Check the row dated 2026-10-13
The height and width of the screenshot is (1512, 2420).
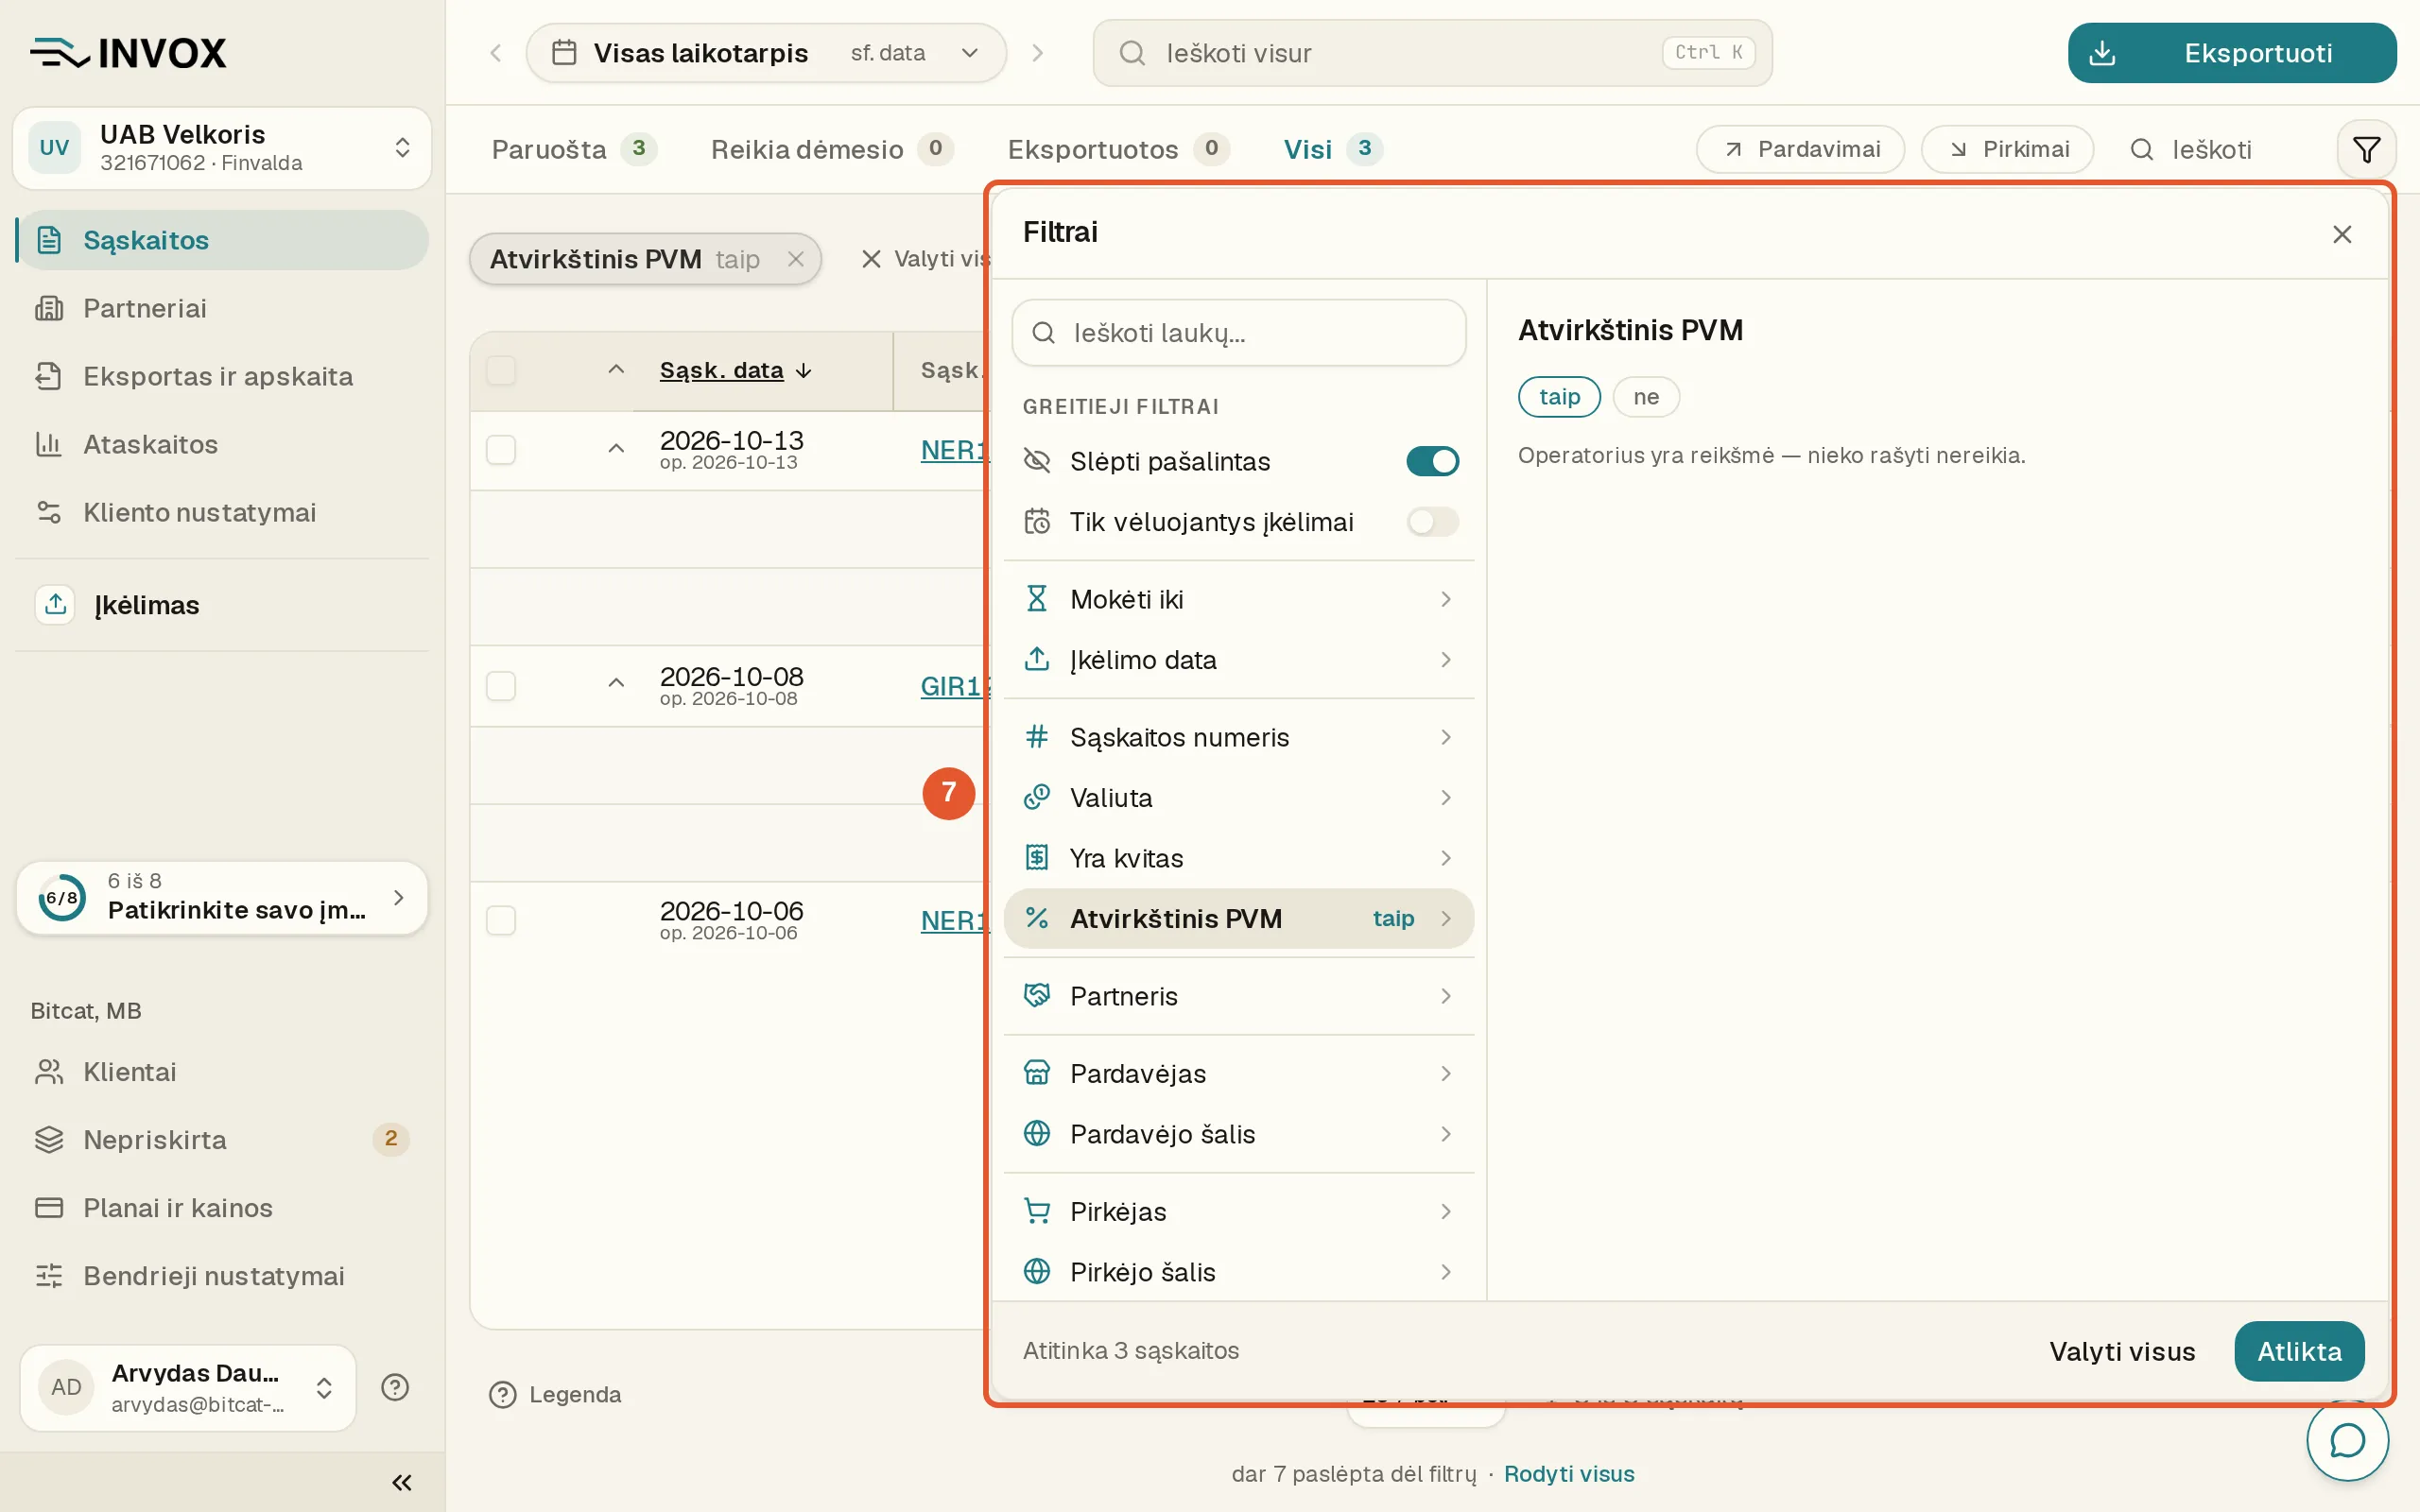[x=501, y=450]
